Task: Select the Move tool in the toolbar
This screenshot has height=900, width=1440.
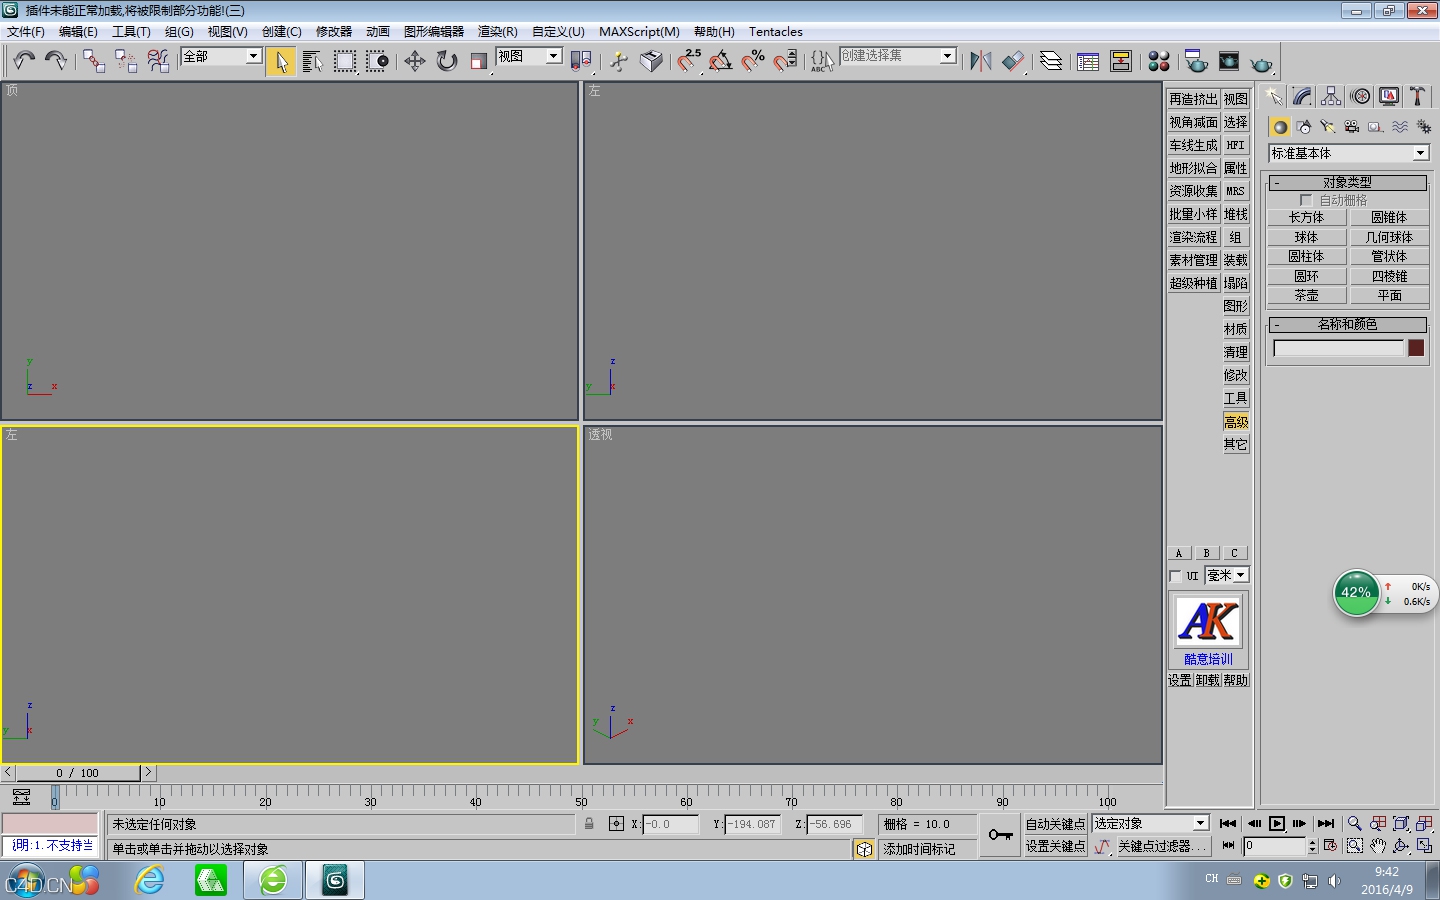Action: click(414, 61)
